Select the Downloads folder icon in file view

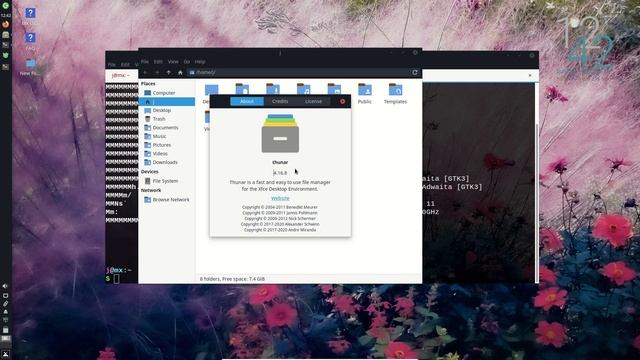click(273, 89)
